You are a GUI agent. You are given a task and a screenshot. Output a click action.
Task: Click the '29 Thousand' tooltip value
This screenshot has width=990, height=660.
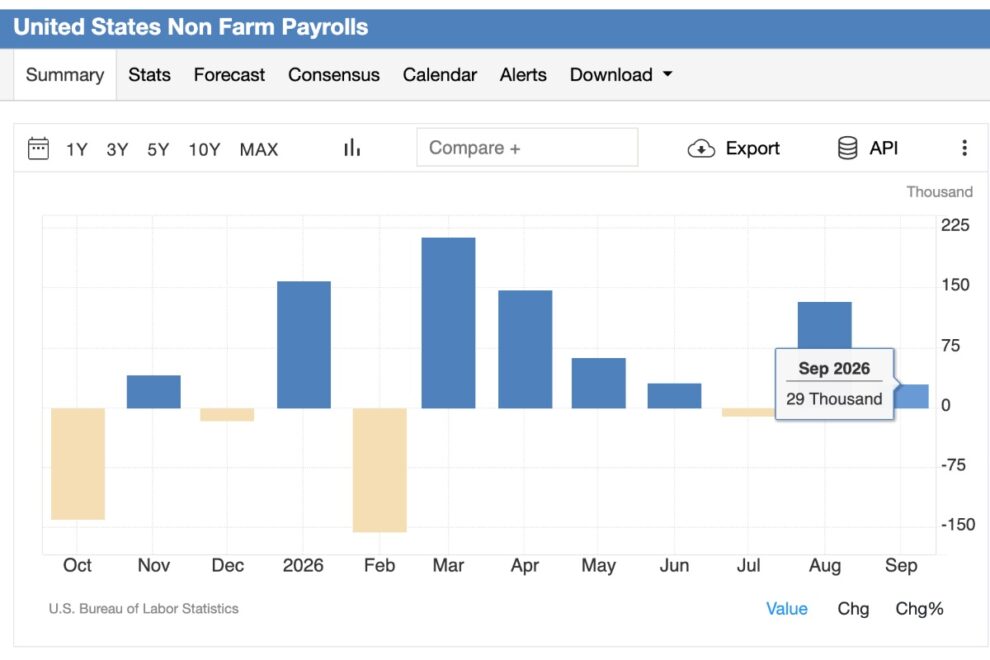pos(834,399)
